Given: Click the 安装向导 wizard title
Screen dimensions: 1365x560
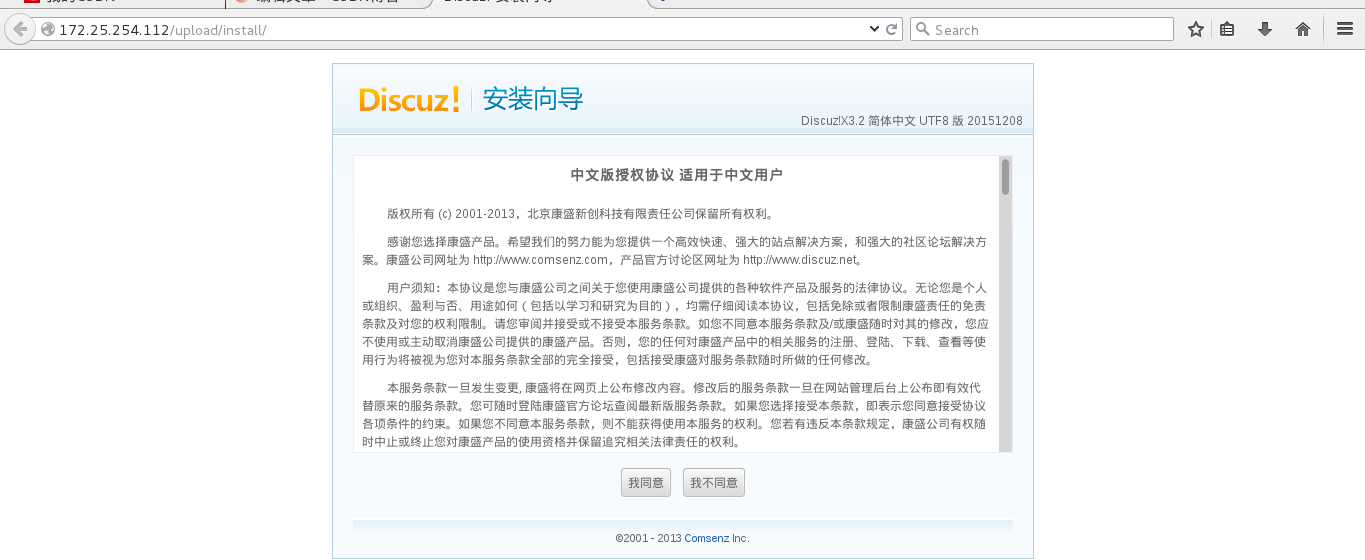Looking at the screenshot, I should (533, 99).
